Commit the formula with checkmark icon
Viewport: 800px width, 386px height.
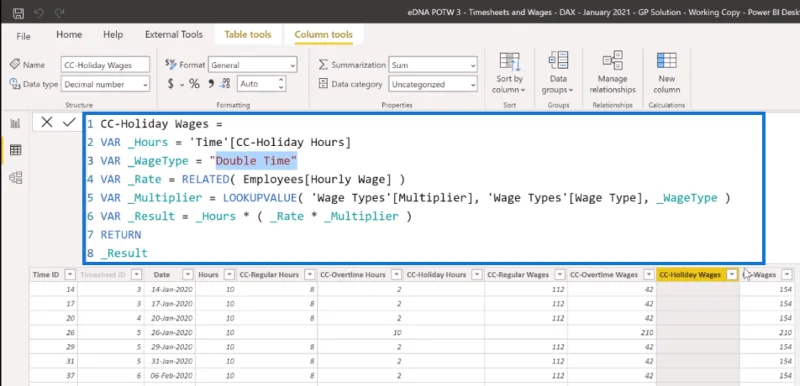(x=69, y=122)
